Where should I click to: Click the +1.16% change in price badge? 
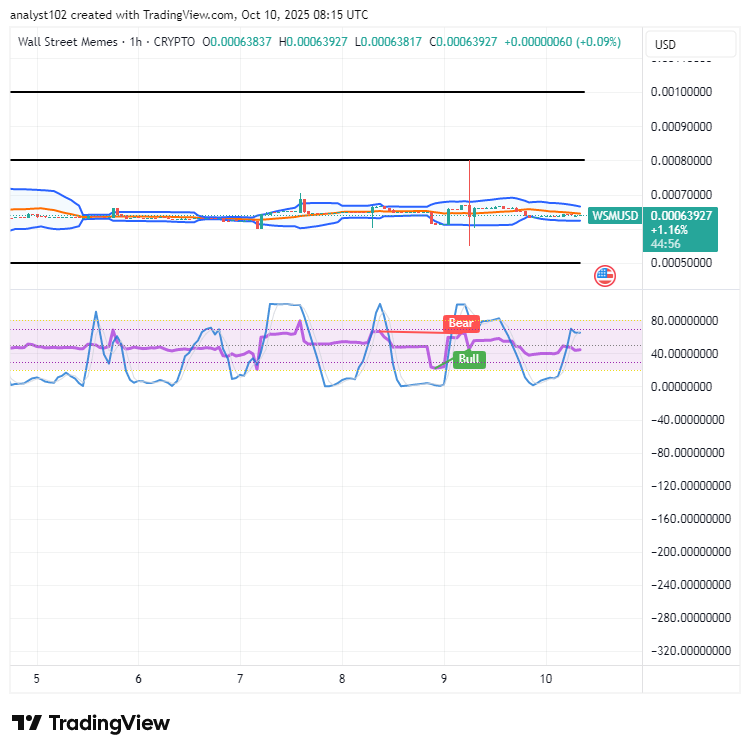(669, 230)
